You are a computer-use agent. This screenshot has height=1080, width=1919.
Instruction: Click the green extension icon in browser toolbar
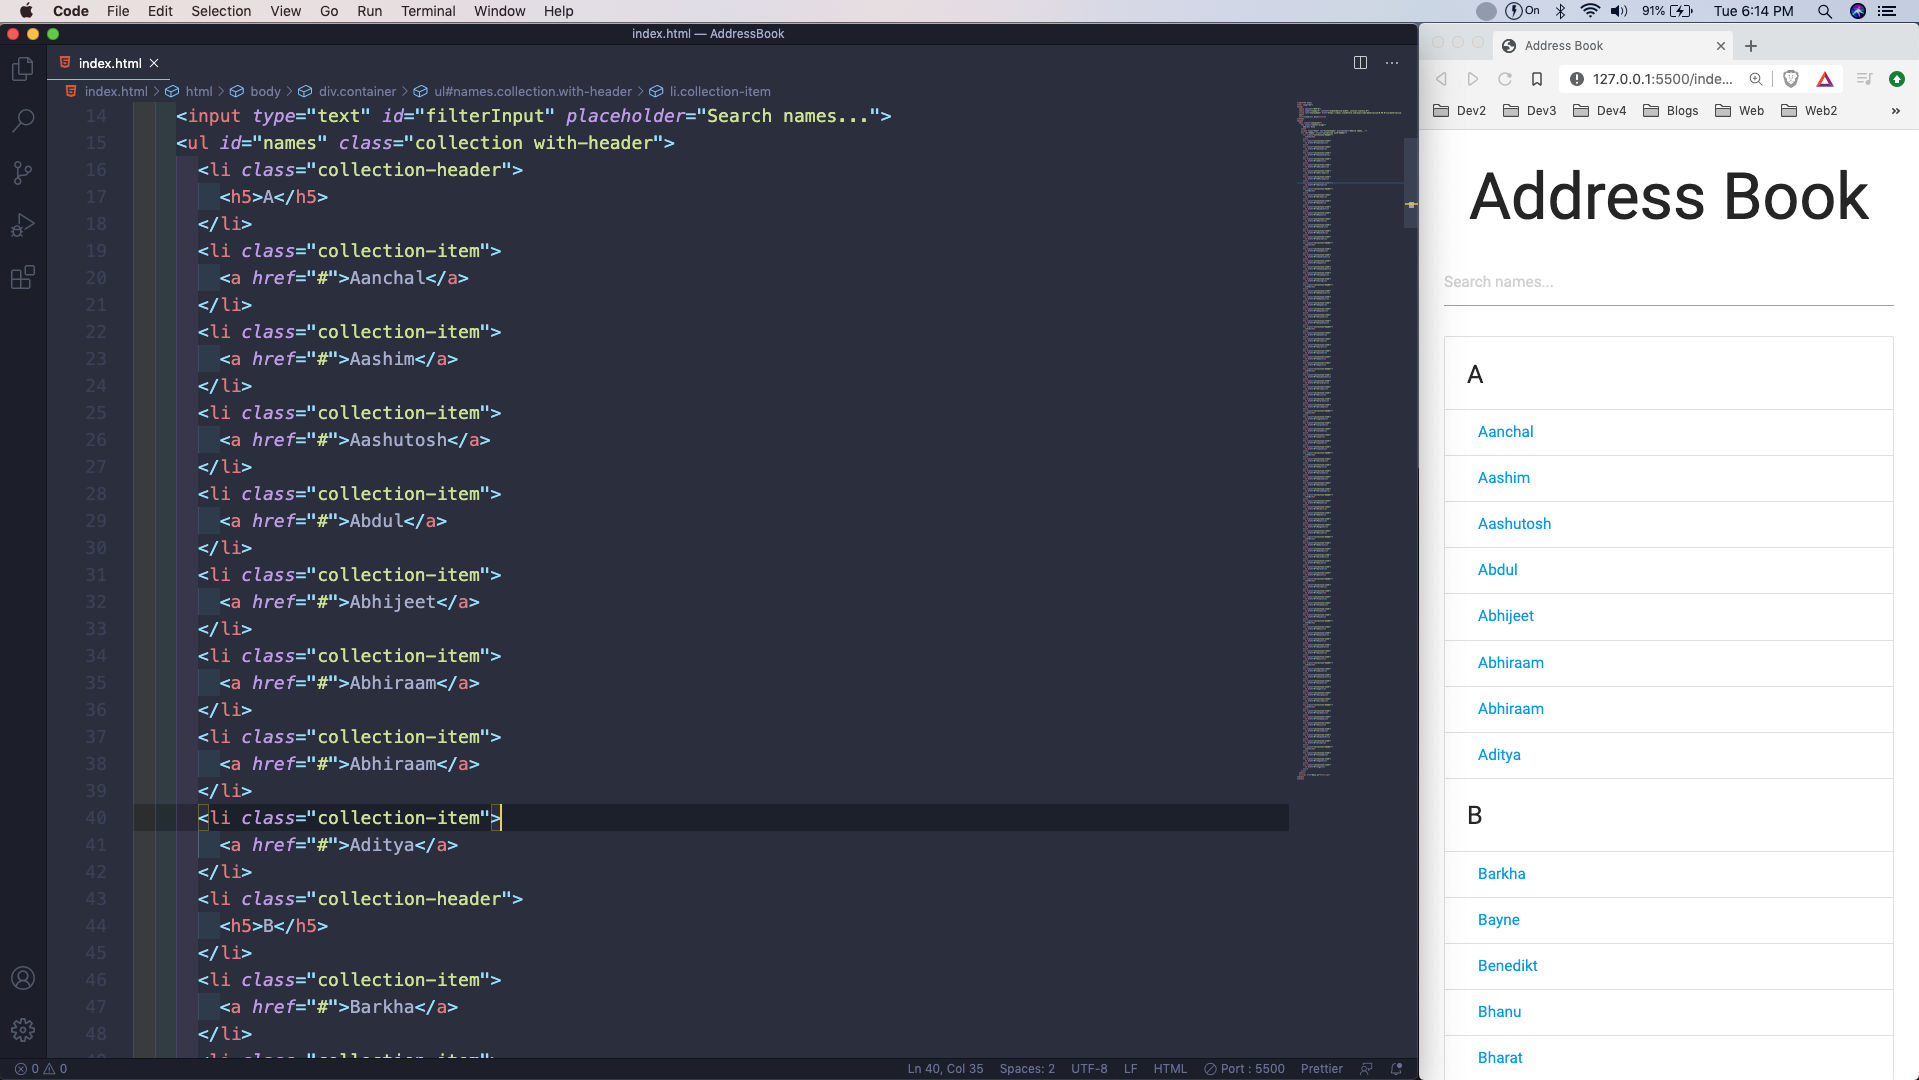tap(1897, 79)
